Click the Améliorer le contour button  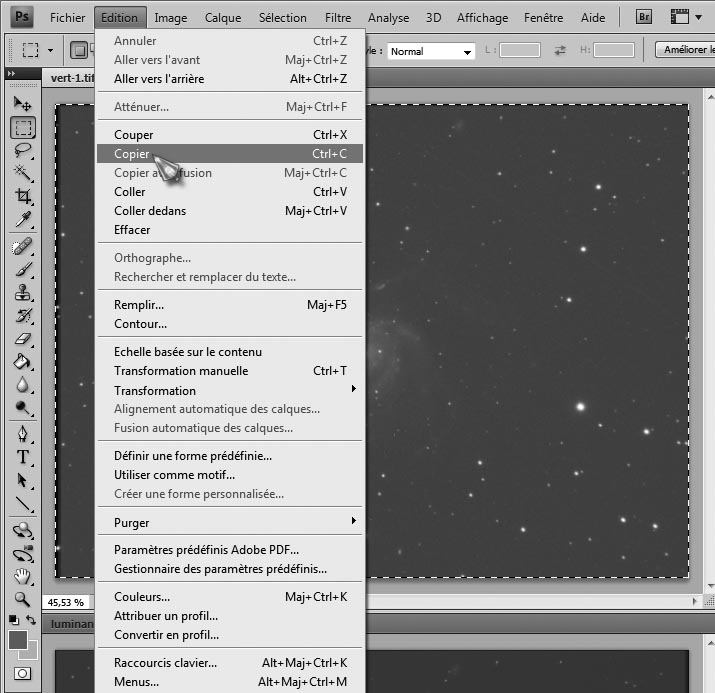686,50
